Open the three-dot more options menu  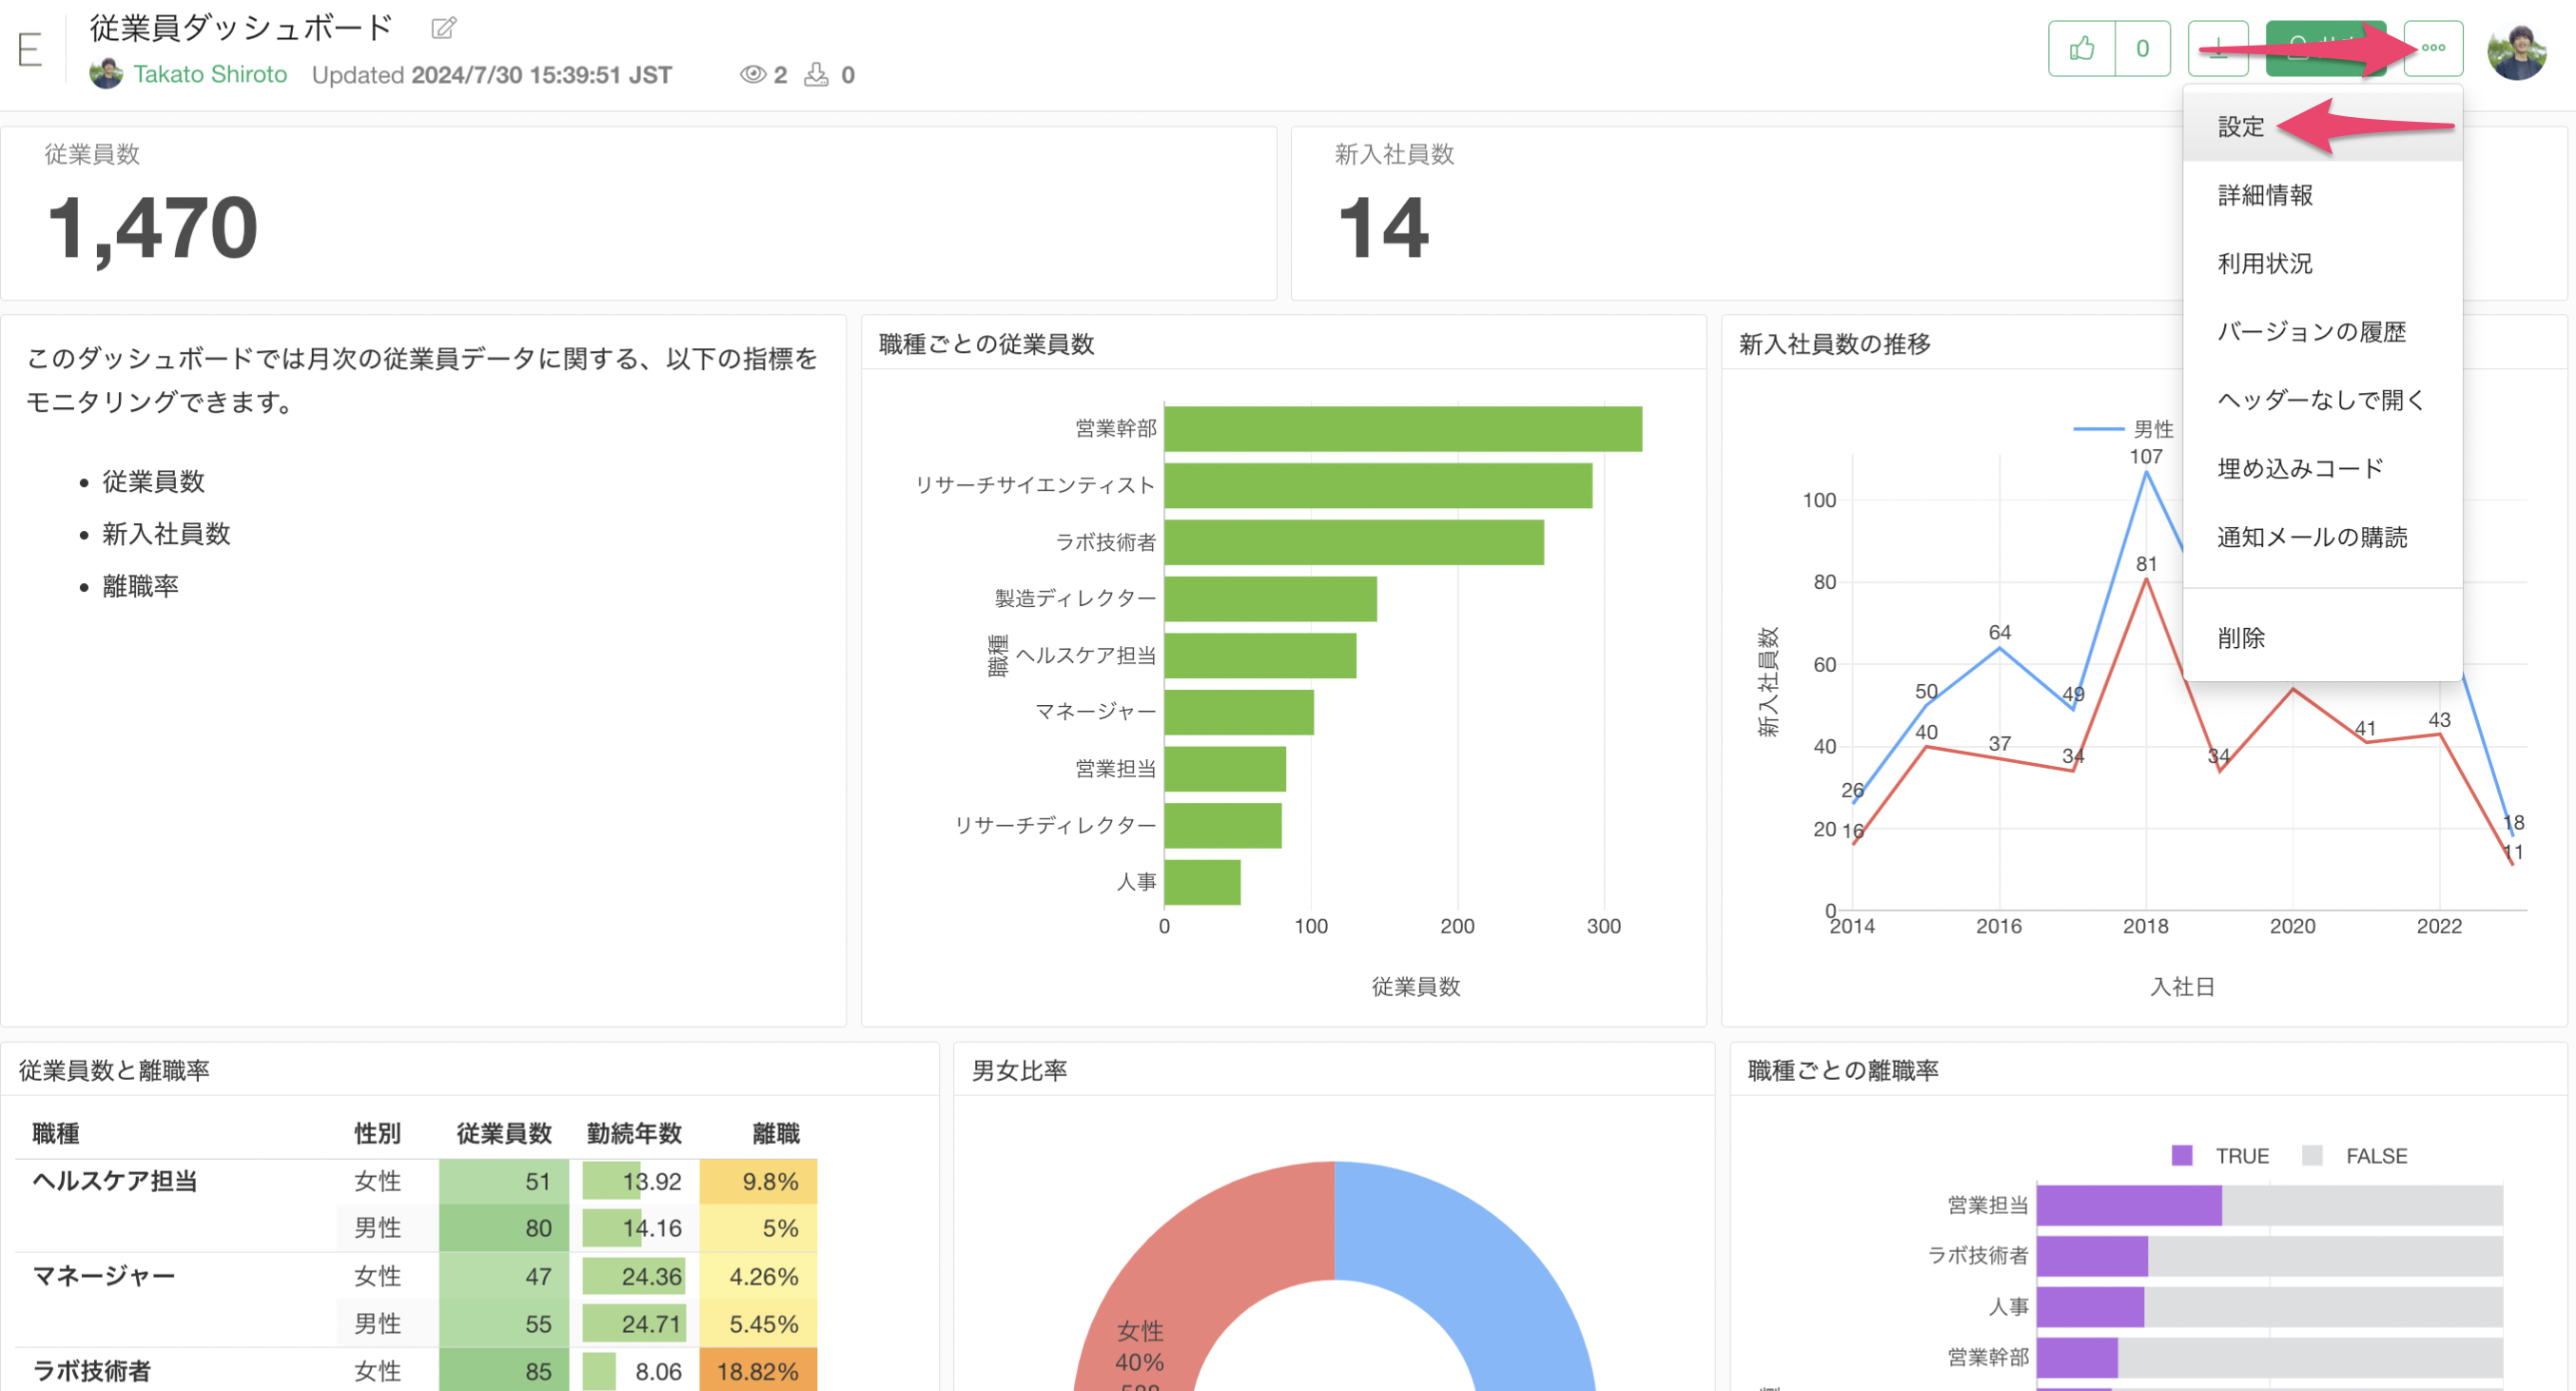(2433, 48)
